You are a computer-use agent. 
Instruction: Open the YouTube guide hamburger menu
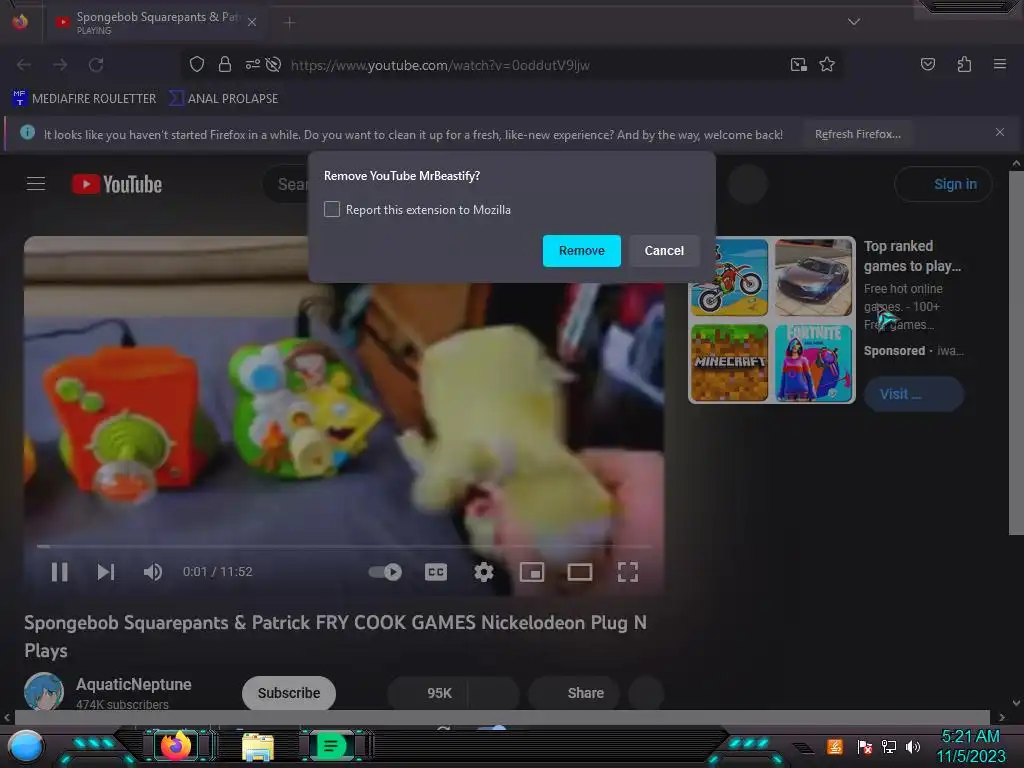(x=36, y=184)
